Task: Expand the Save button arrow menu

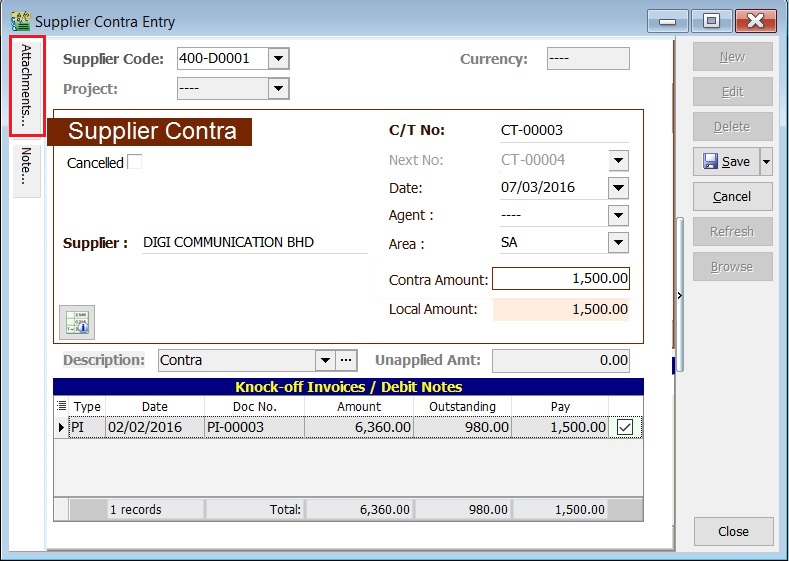Action: [x=766, y=162]
